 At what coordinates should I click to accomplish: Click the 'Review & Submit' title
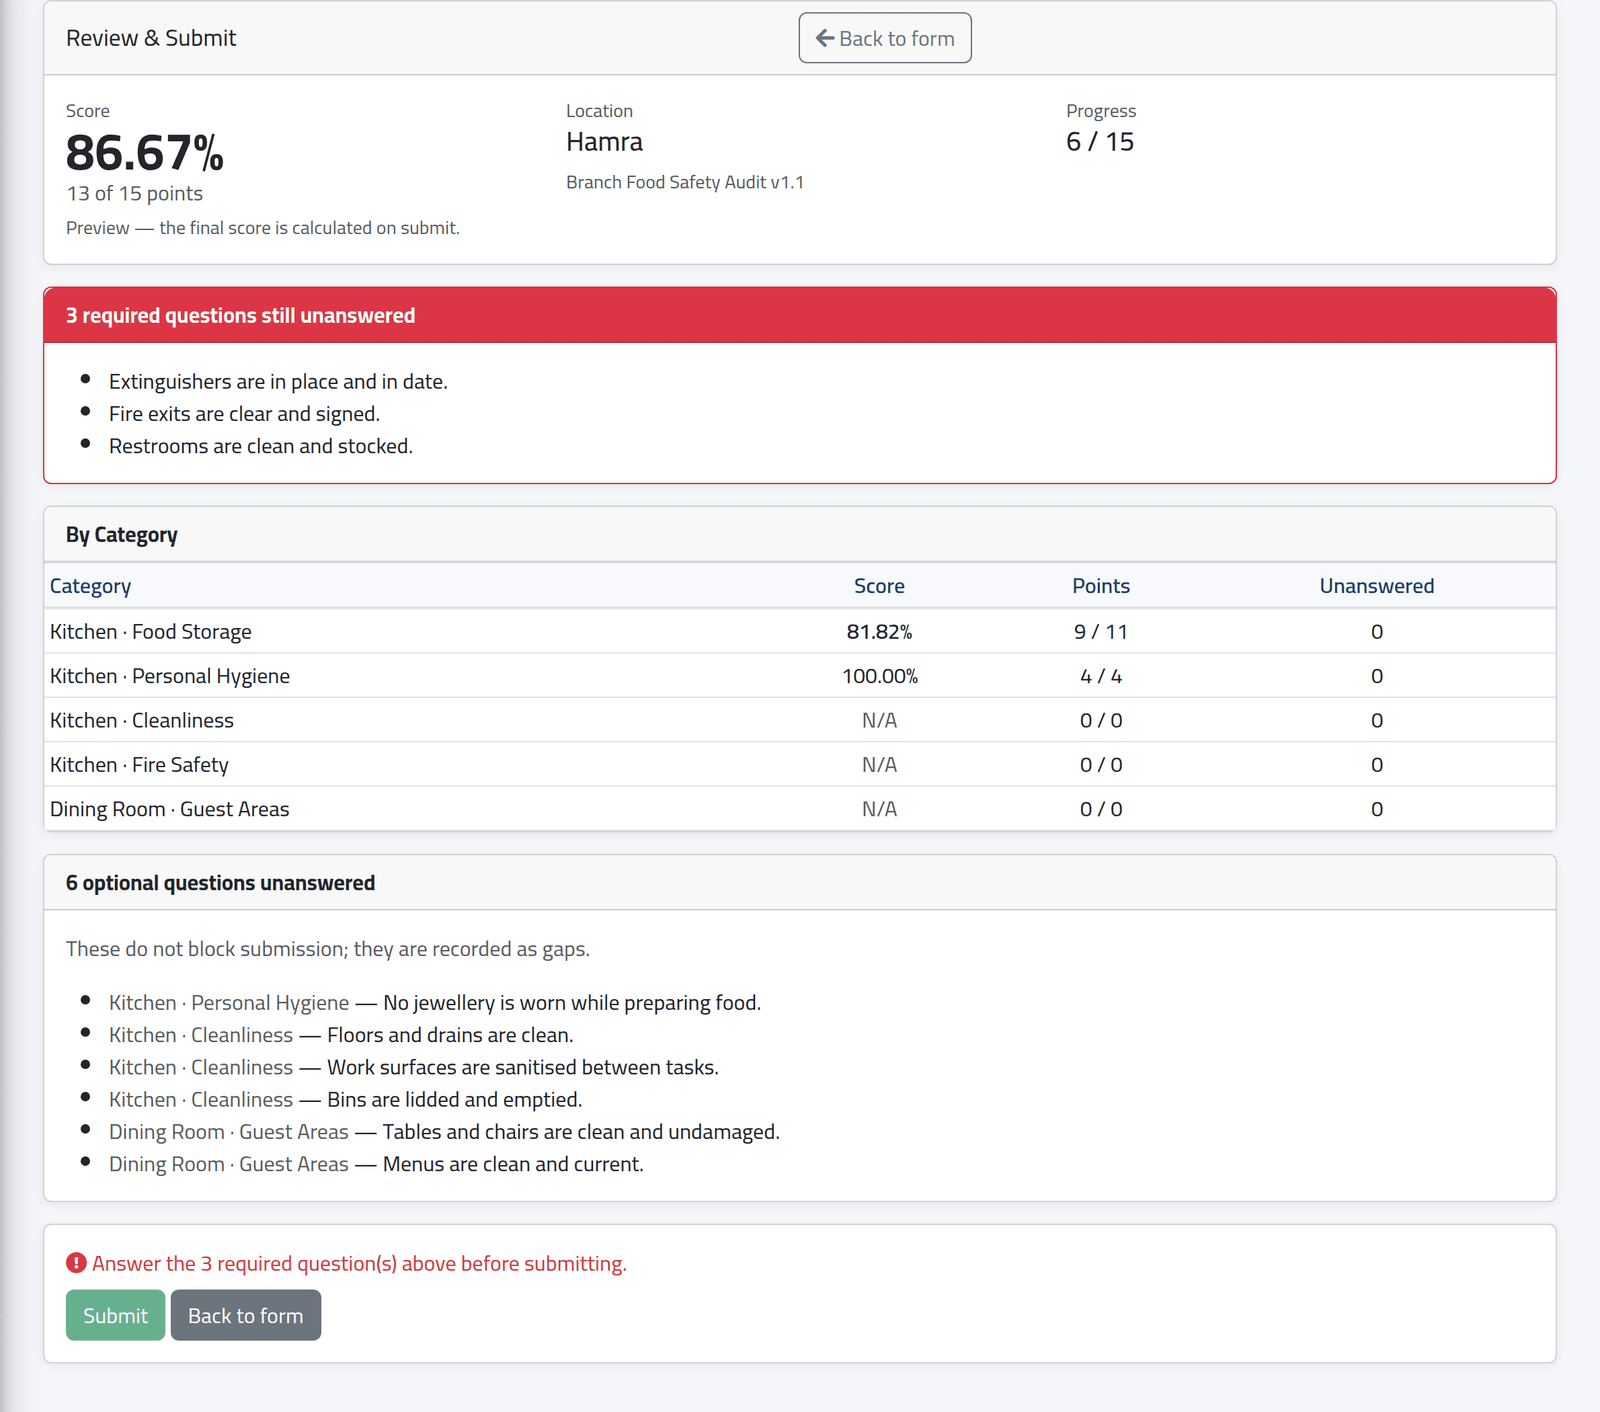point(151,38)
